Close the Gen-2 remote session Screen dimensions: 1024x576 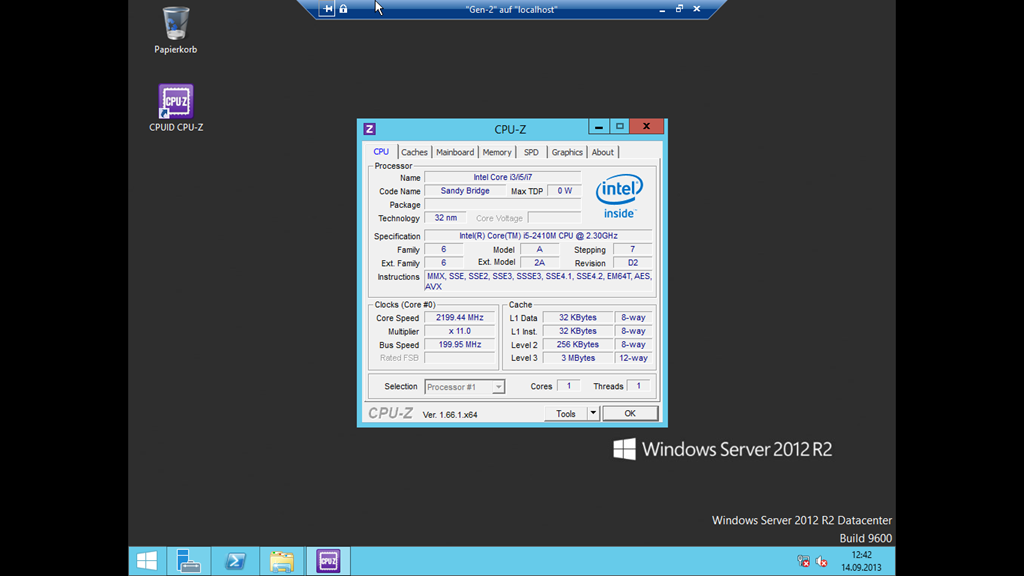(x=697, y=9)
